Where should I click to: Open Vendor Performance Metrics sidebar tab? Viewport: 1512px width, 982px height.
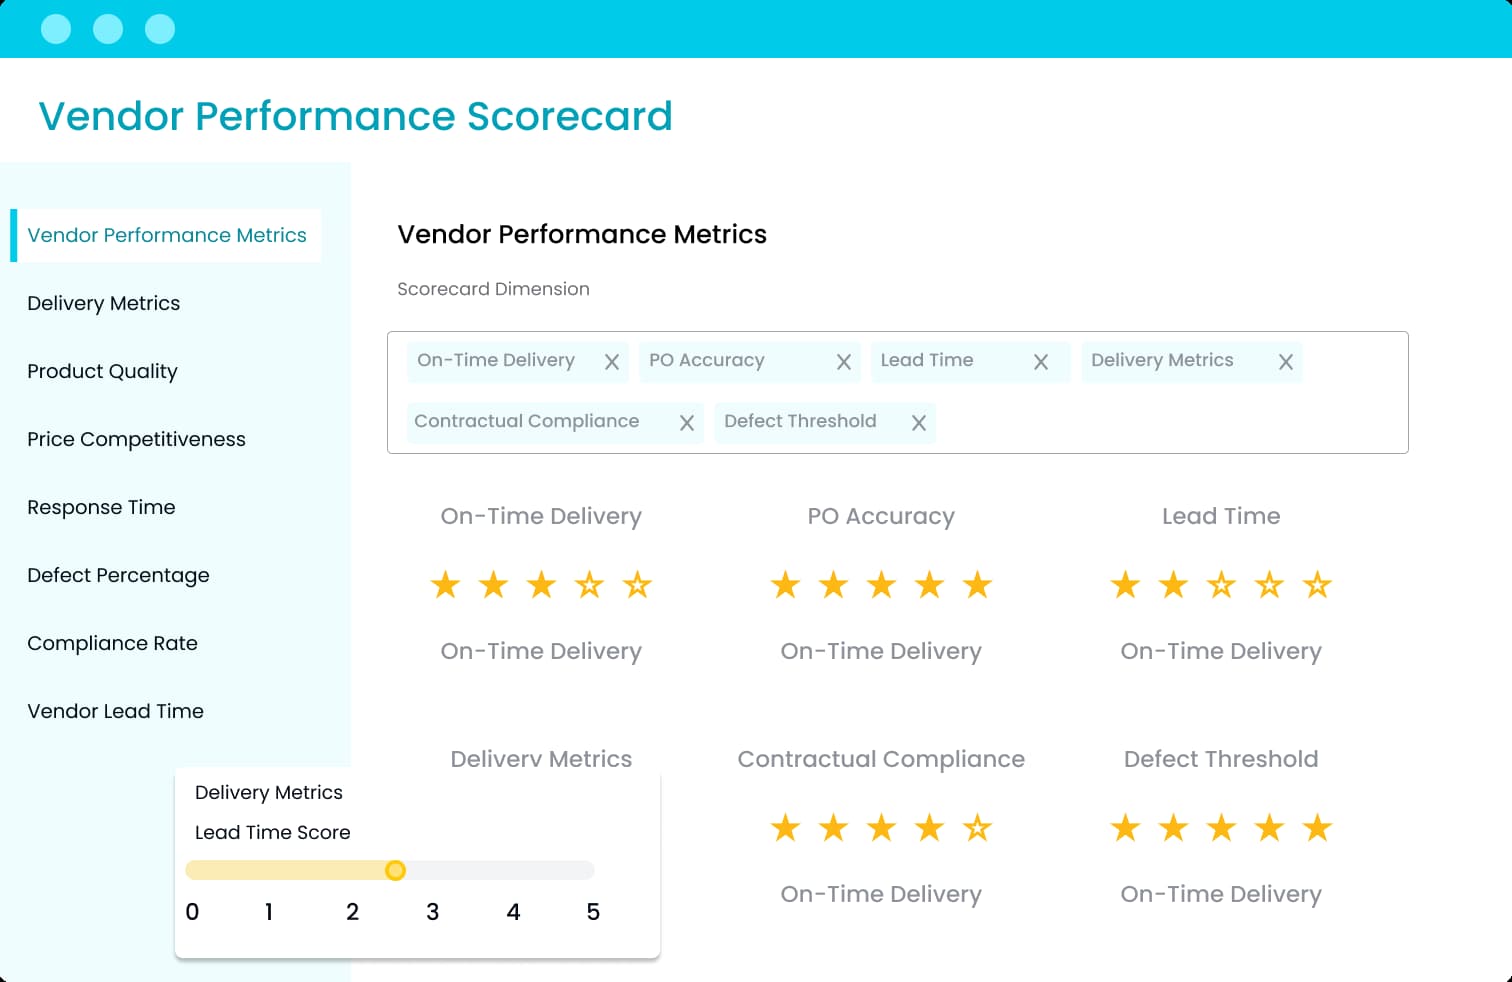(167, 235)
